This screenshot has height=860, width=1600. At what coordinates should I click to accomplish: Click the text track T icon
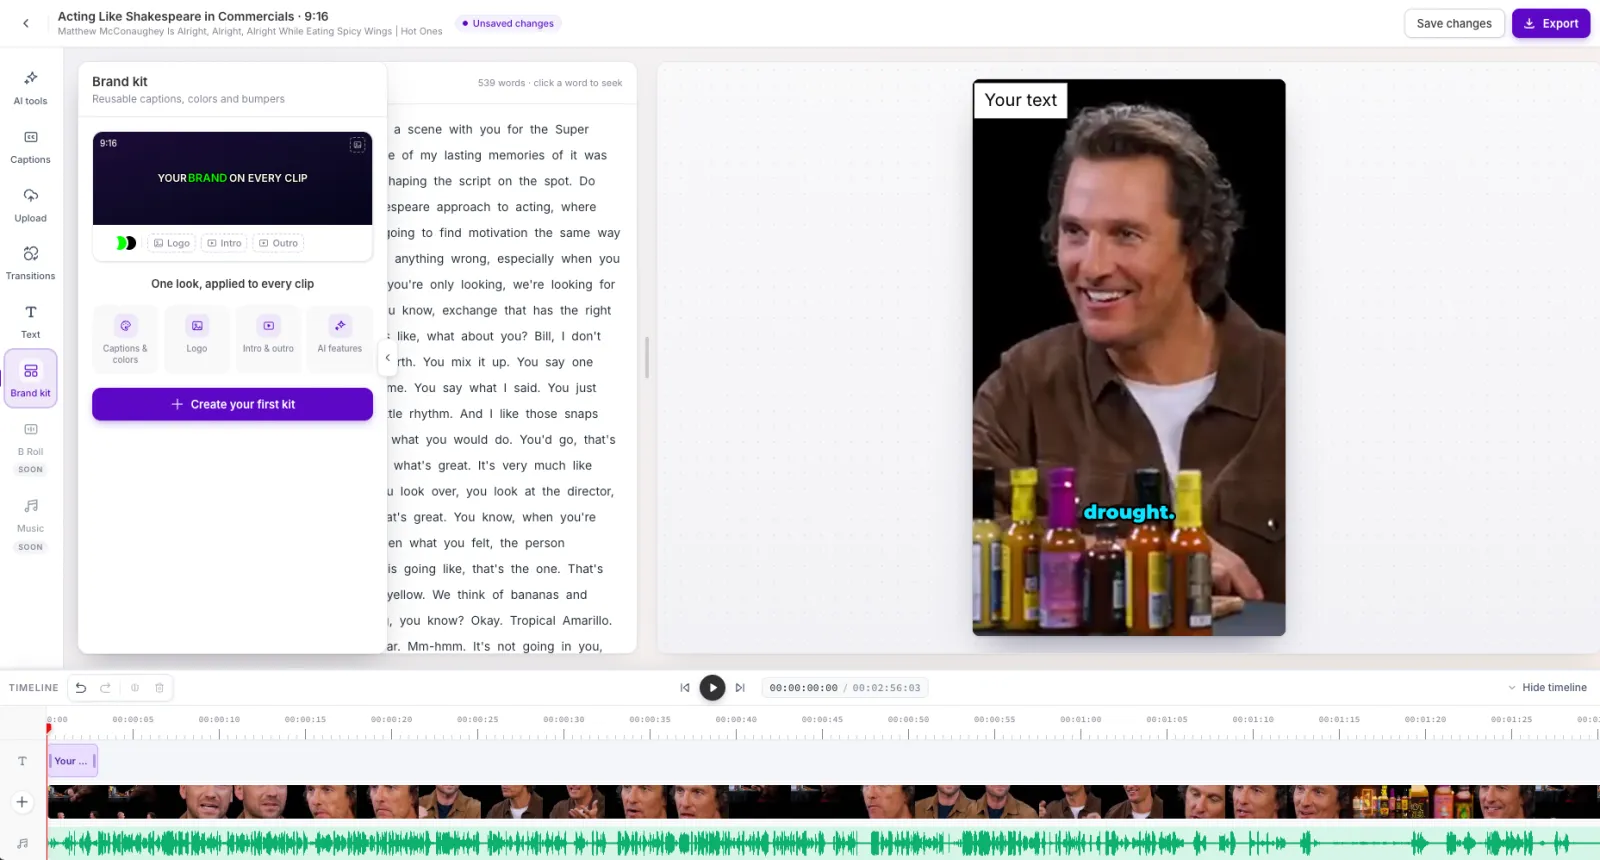click(x=22, y=761)
